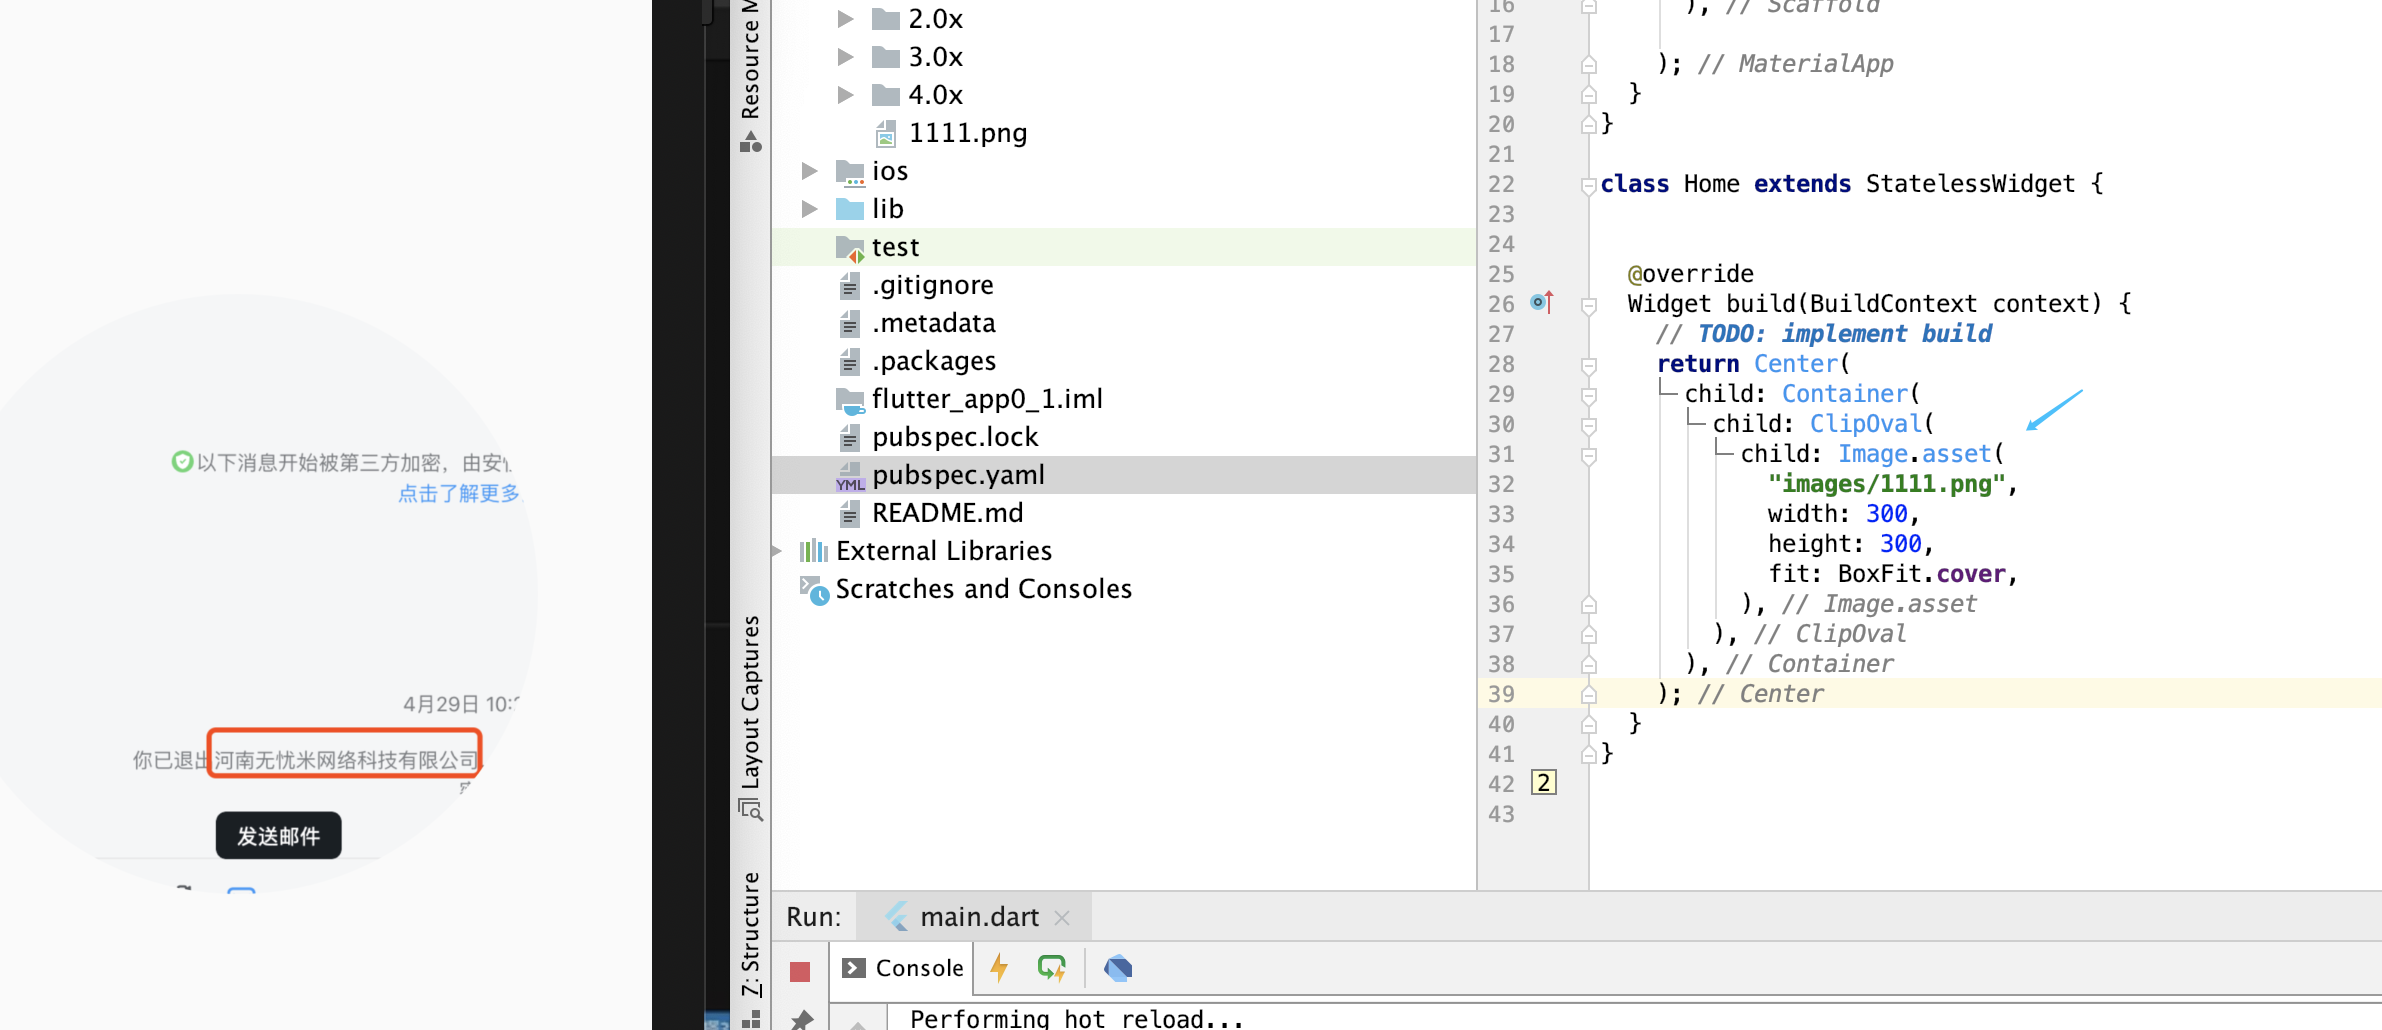Switch to the Console tab
The height and width of the screenshot is (1030, 2382).
tap(903, 968)
